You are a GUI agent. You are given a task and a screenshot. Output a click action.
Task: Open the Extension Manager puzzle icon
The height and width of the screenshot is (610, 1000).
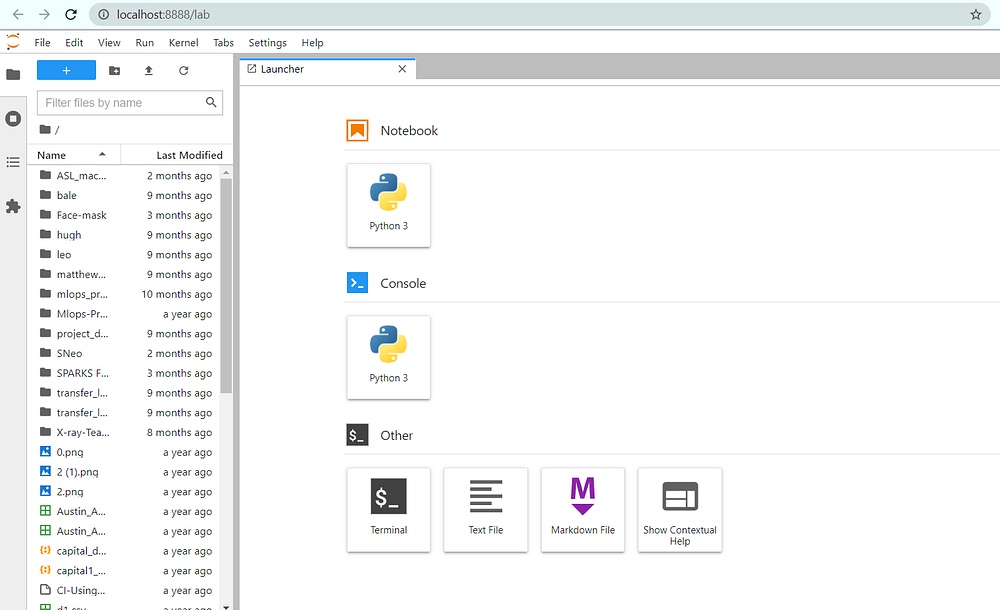[13, 206]
